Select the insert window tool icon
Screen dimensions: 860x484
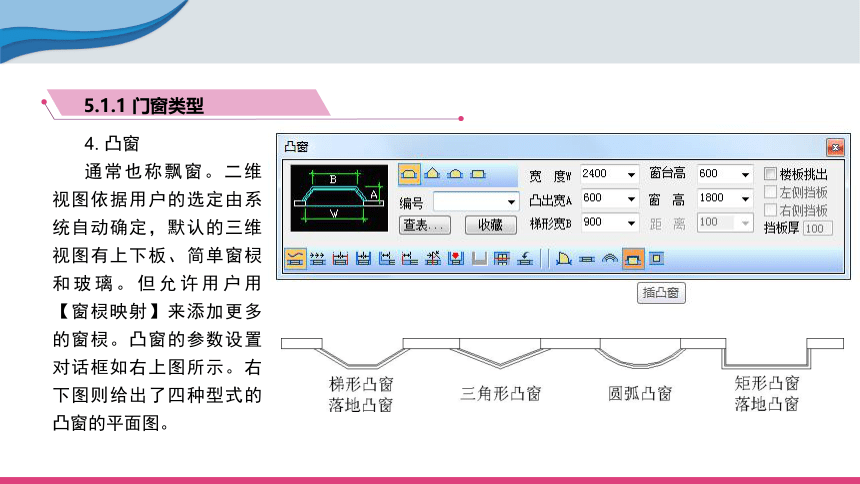tap(587, 258)
